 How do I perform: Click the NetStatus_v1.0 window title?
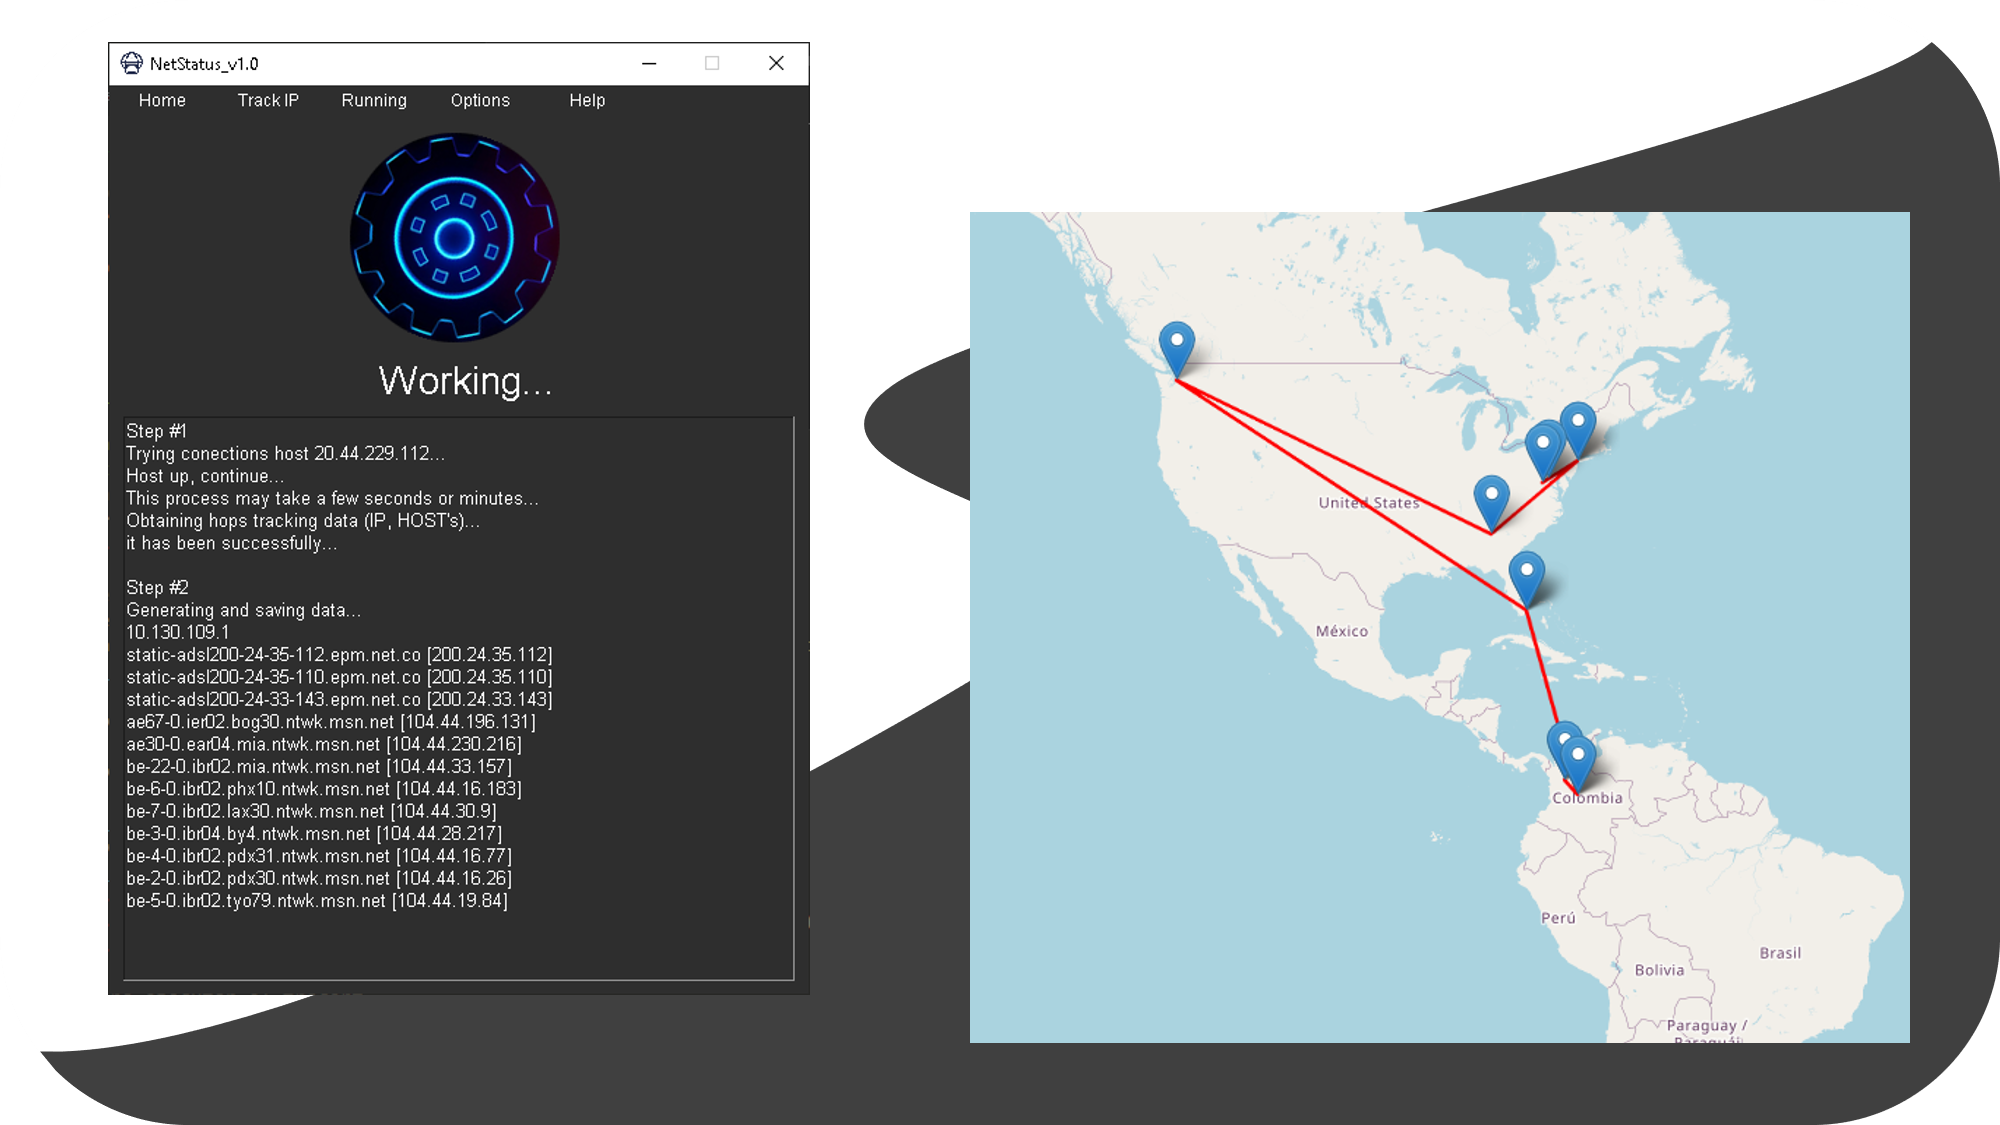pyautogui.click(x=204, y=64)
